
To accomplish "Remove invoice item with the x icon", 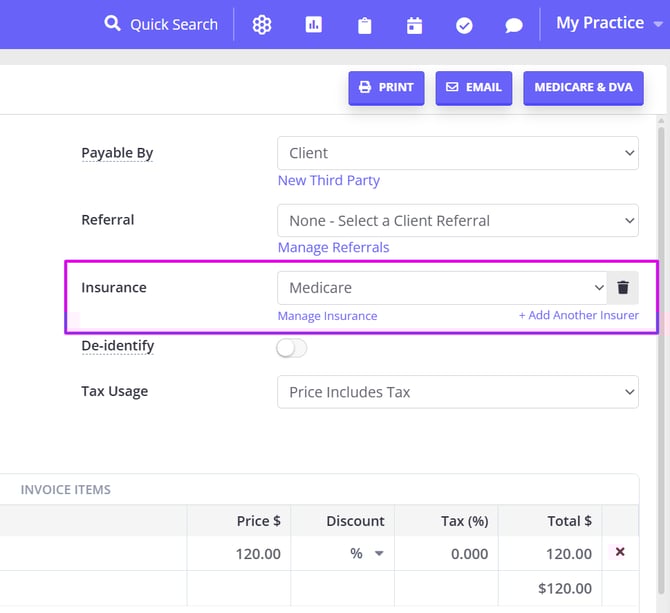I will [620, 552].
